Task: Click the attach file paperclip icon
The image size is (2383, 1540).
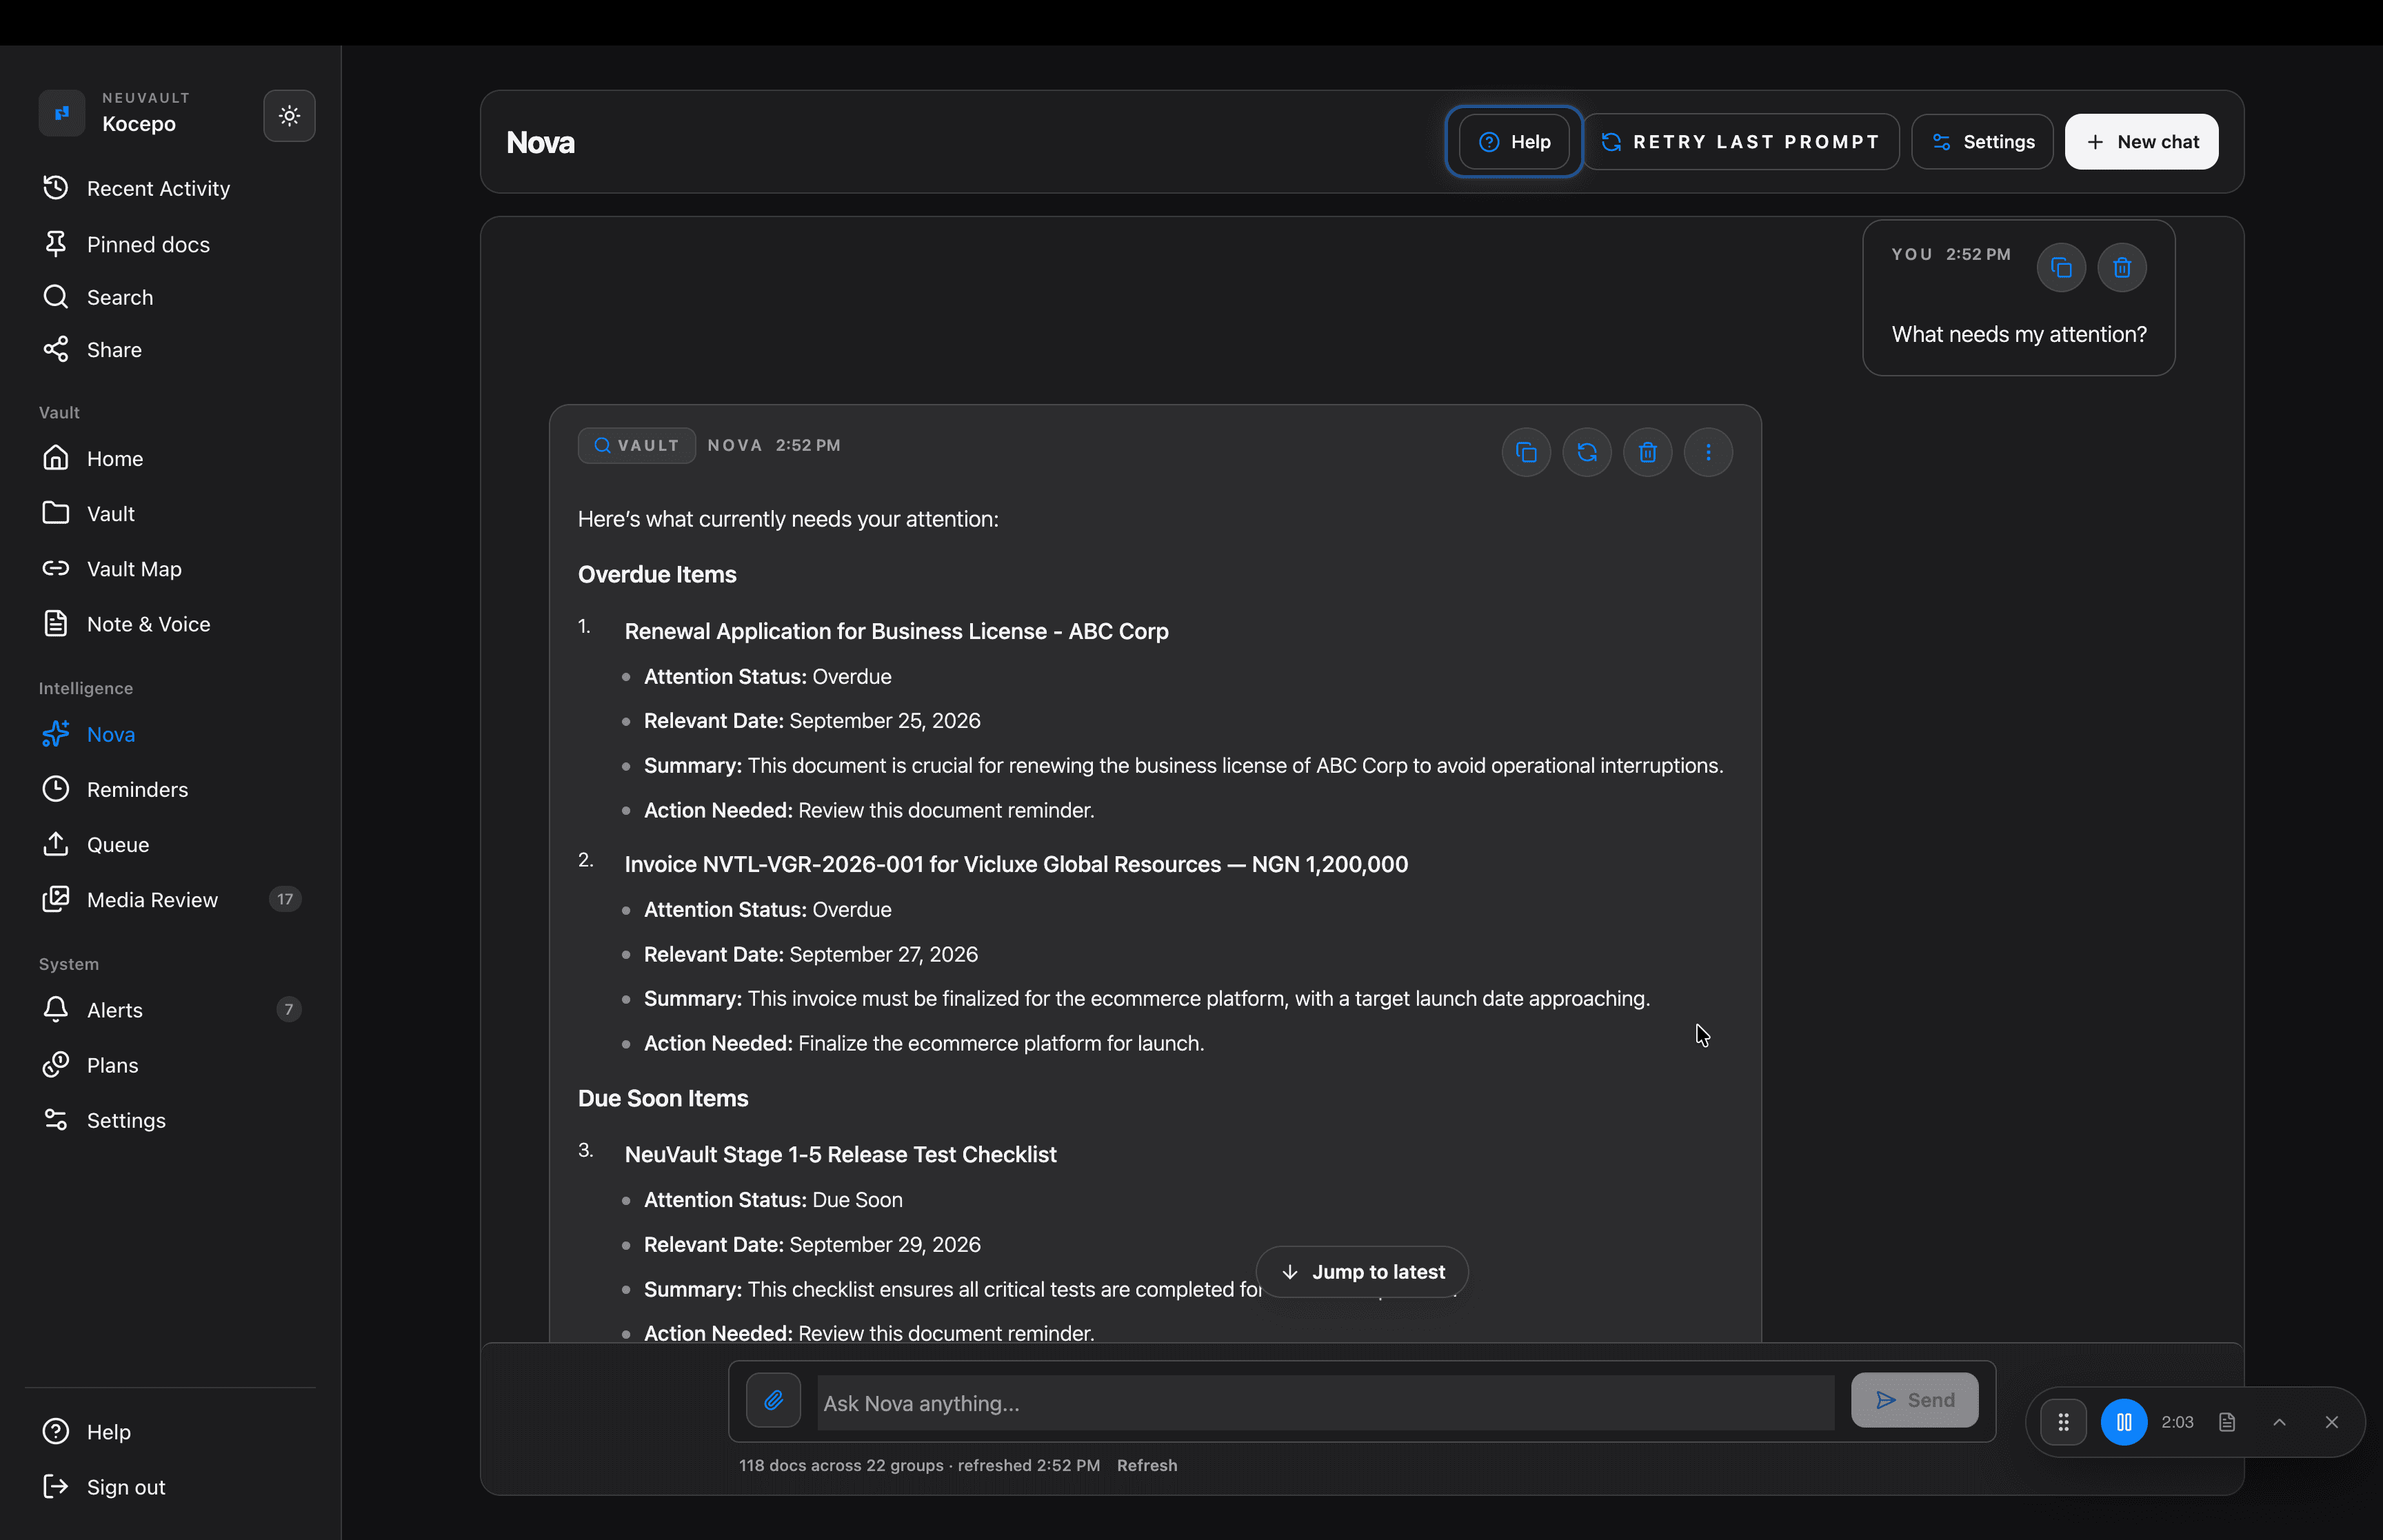Action: click(773, 1400)
